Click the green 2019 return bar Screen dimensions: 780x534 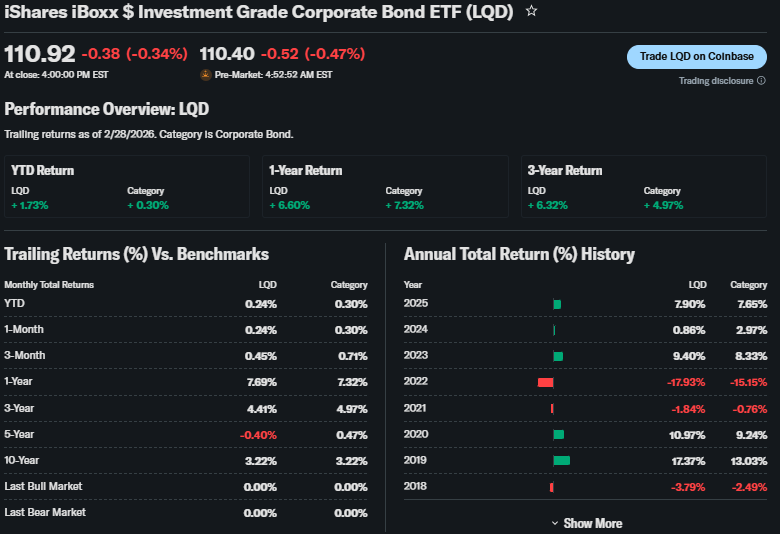pyautogui.click(x=561, y=460)
